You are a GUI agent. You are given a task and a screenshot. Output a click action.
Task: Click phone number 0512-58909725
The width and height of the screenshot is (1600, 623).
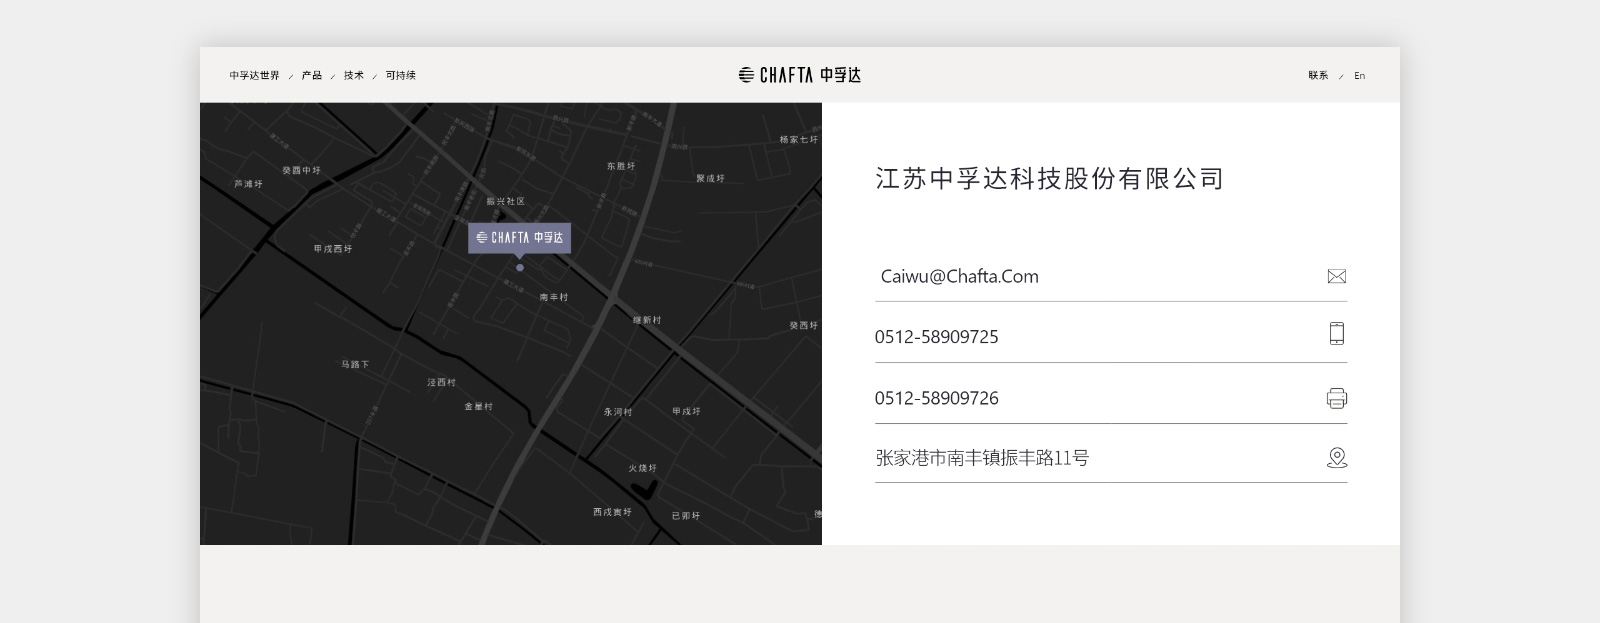(936, 337)
